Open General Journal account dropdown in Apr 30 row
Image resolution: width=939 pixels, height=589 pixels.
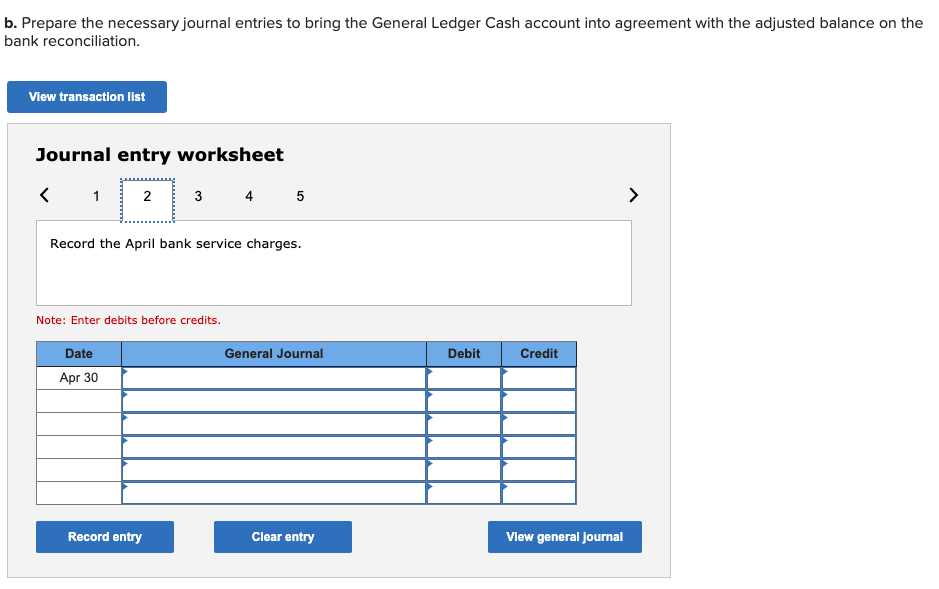click(x=274, y=378)
